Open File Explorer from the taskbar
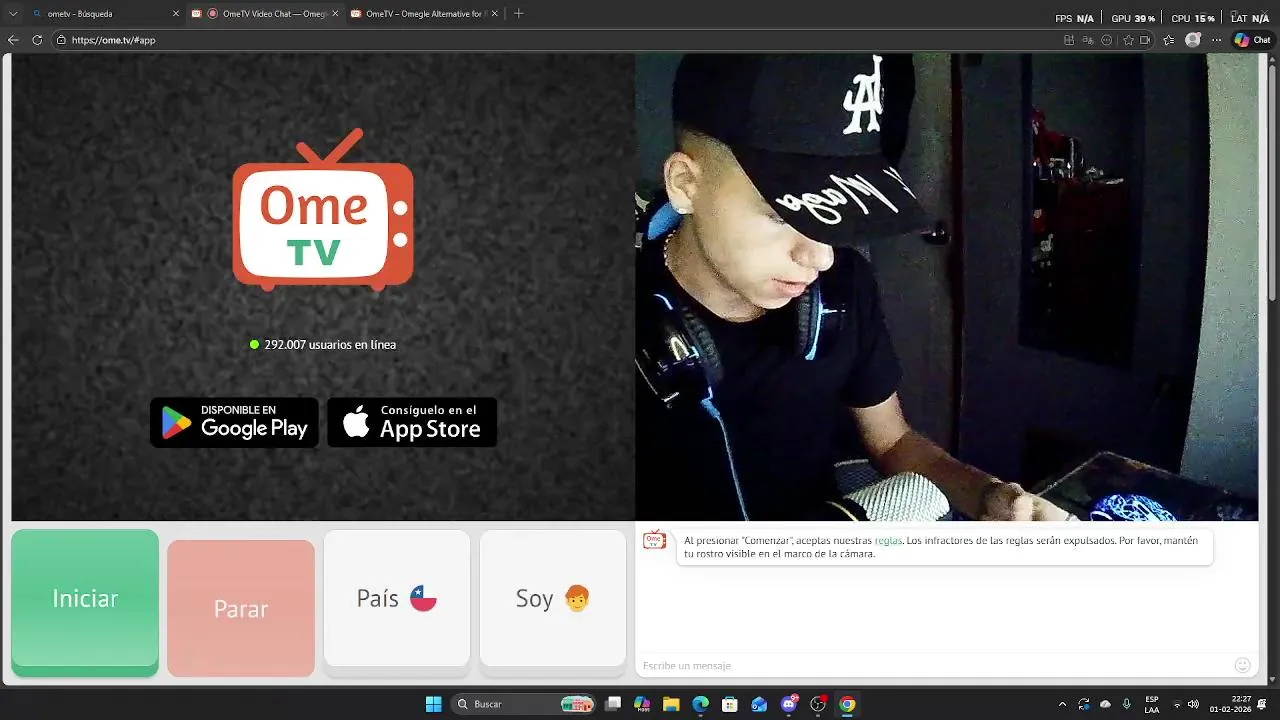 tap(671, 704)
